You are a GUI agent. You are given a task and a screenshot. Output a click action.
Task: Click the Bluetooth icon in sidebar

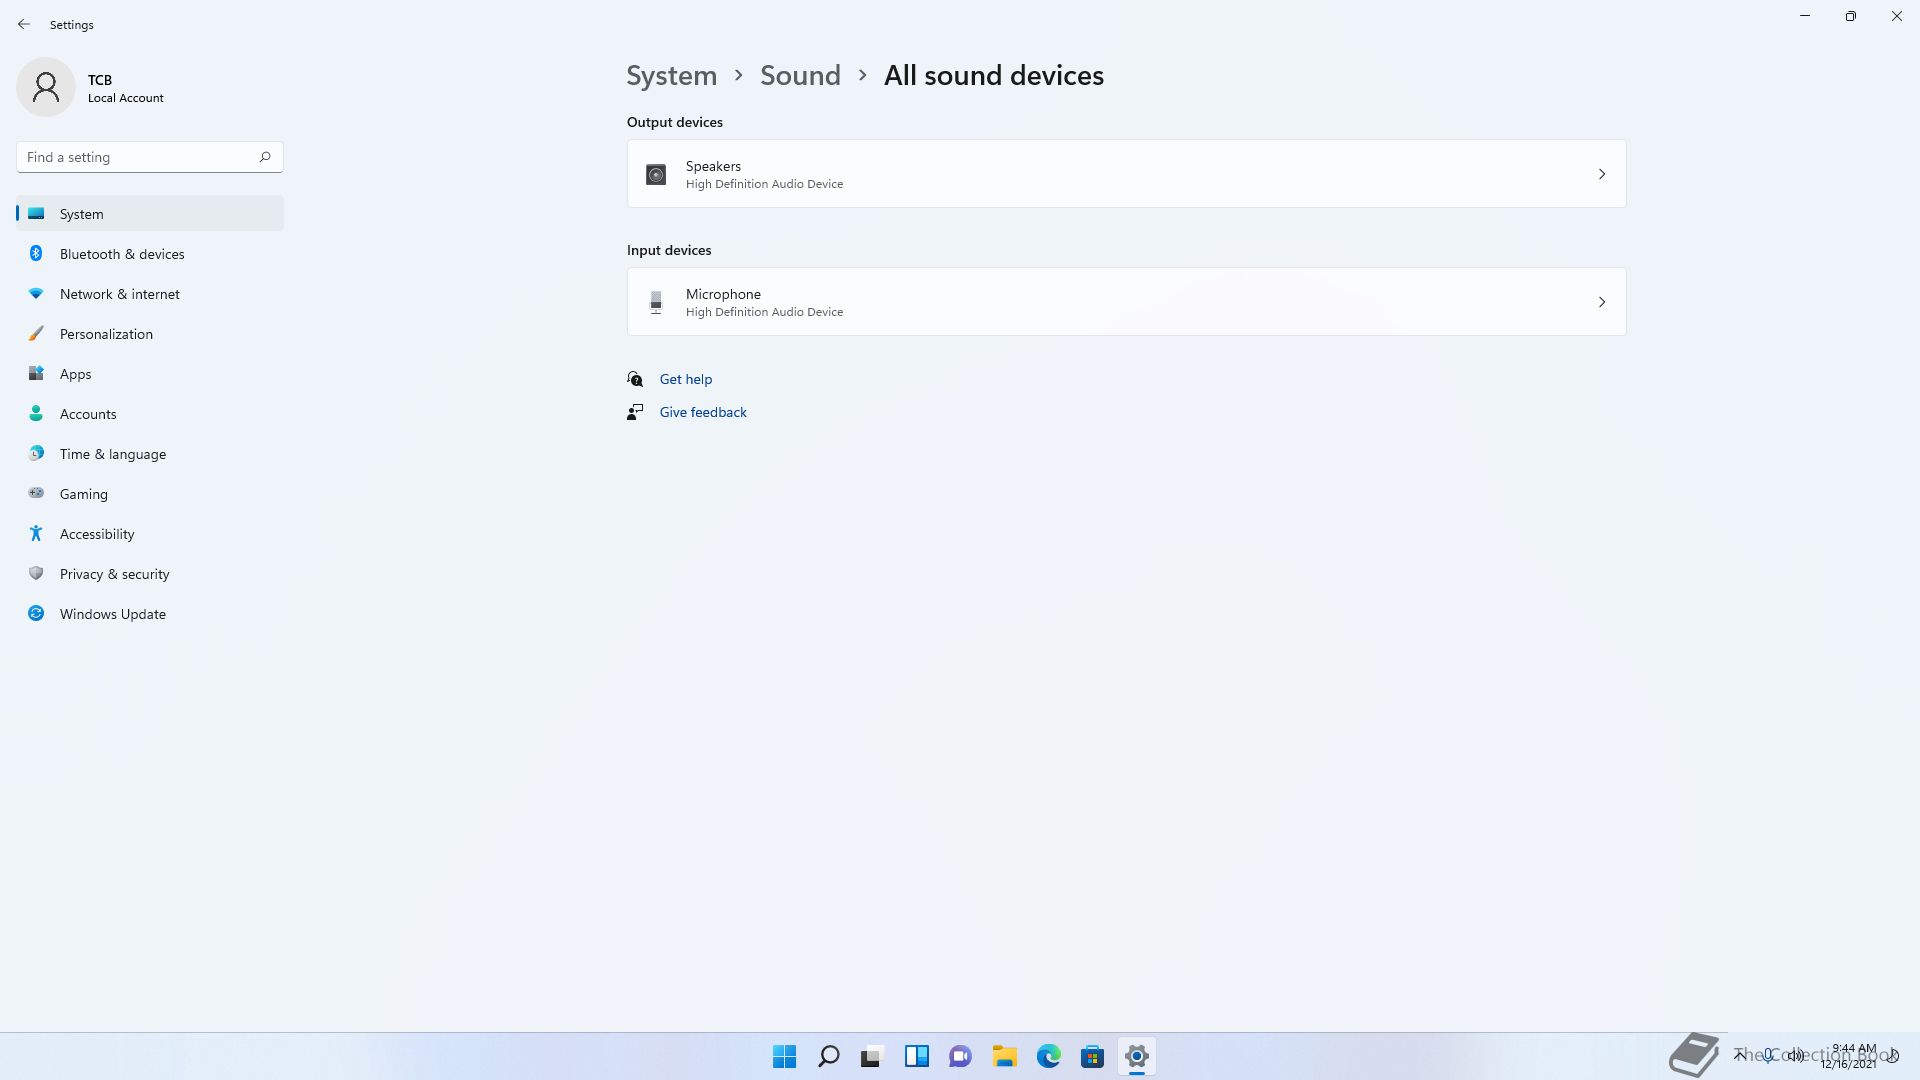pos(36,253)
